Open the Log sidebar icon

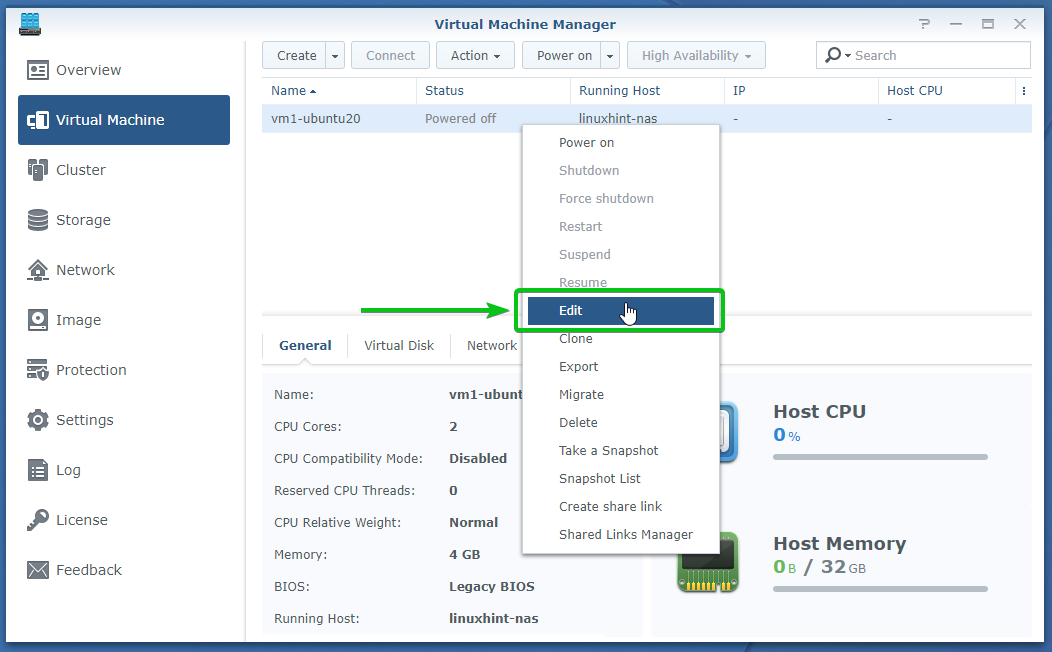click(x=38, y=470)
